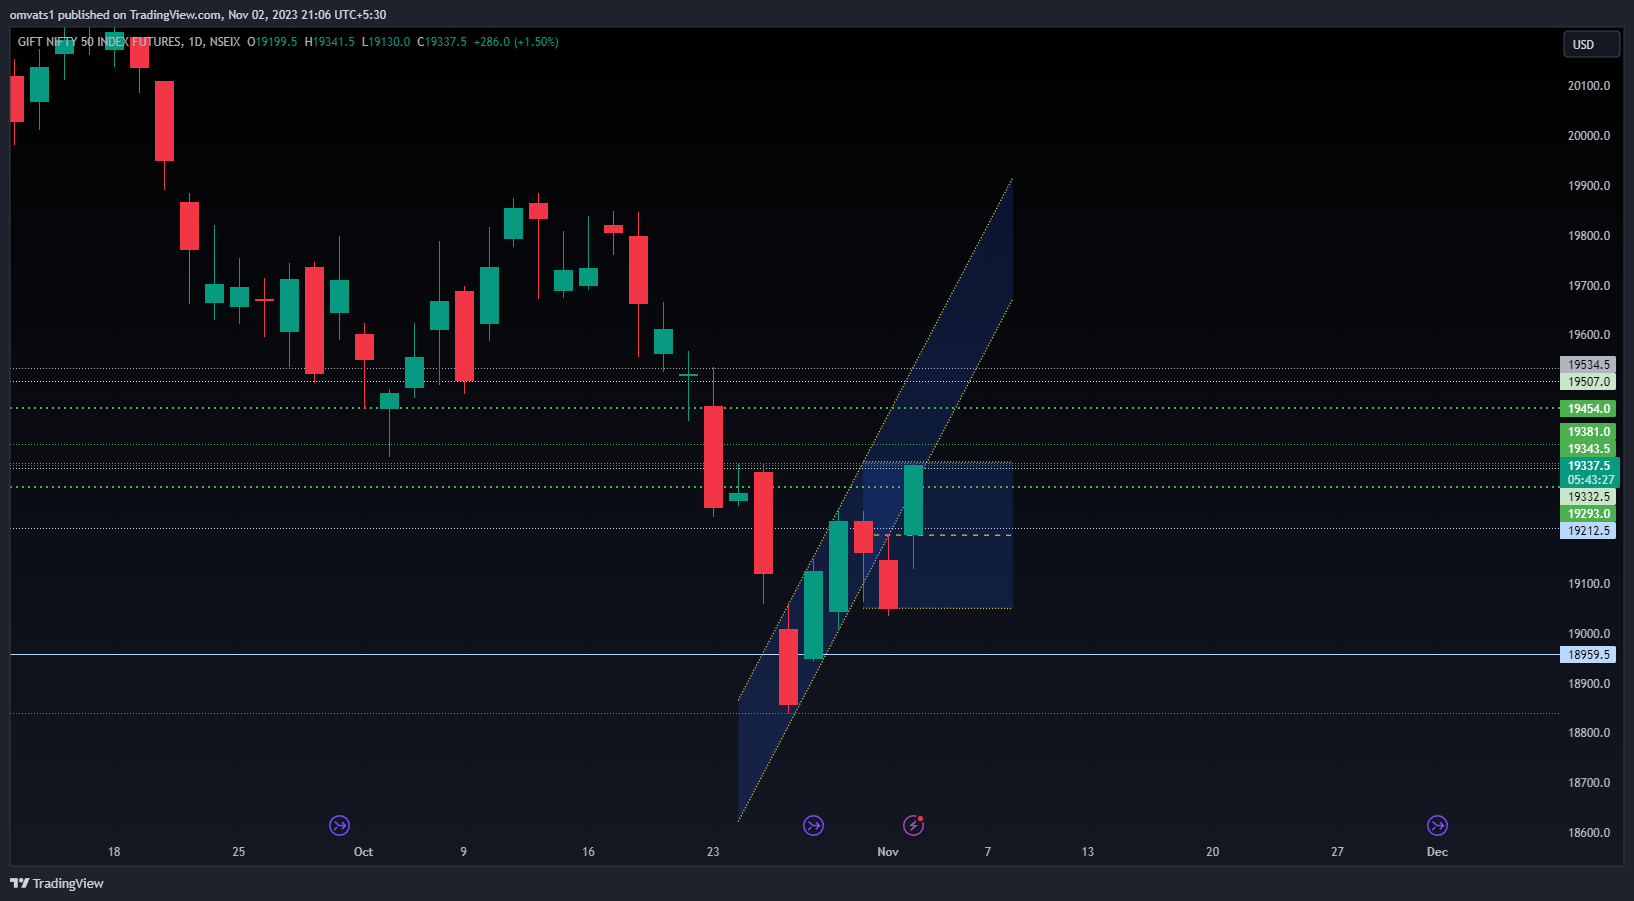Click the Nov label on time axis

(x=888, y=852)
